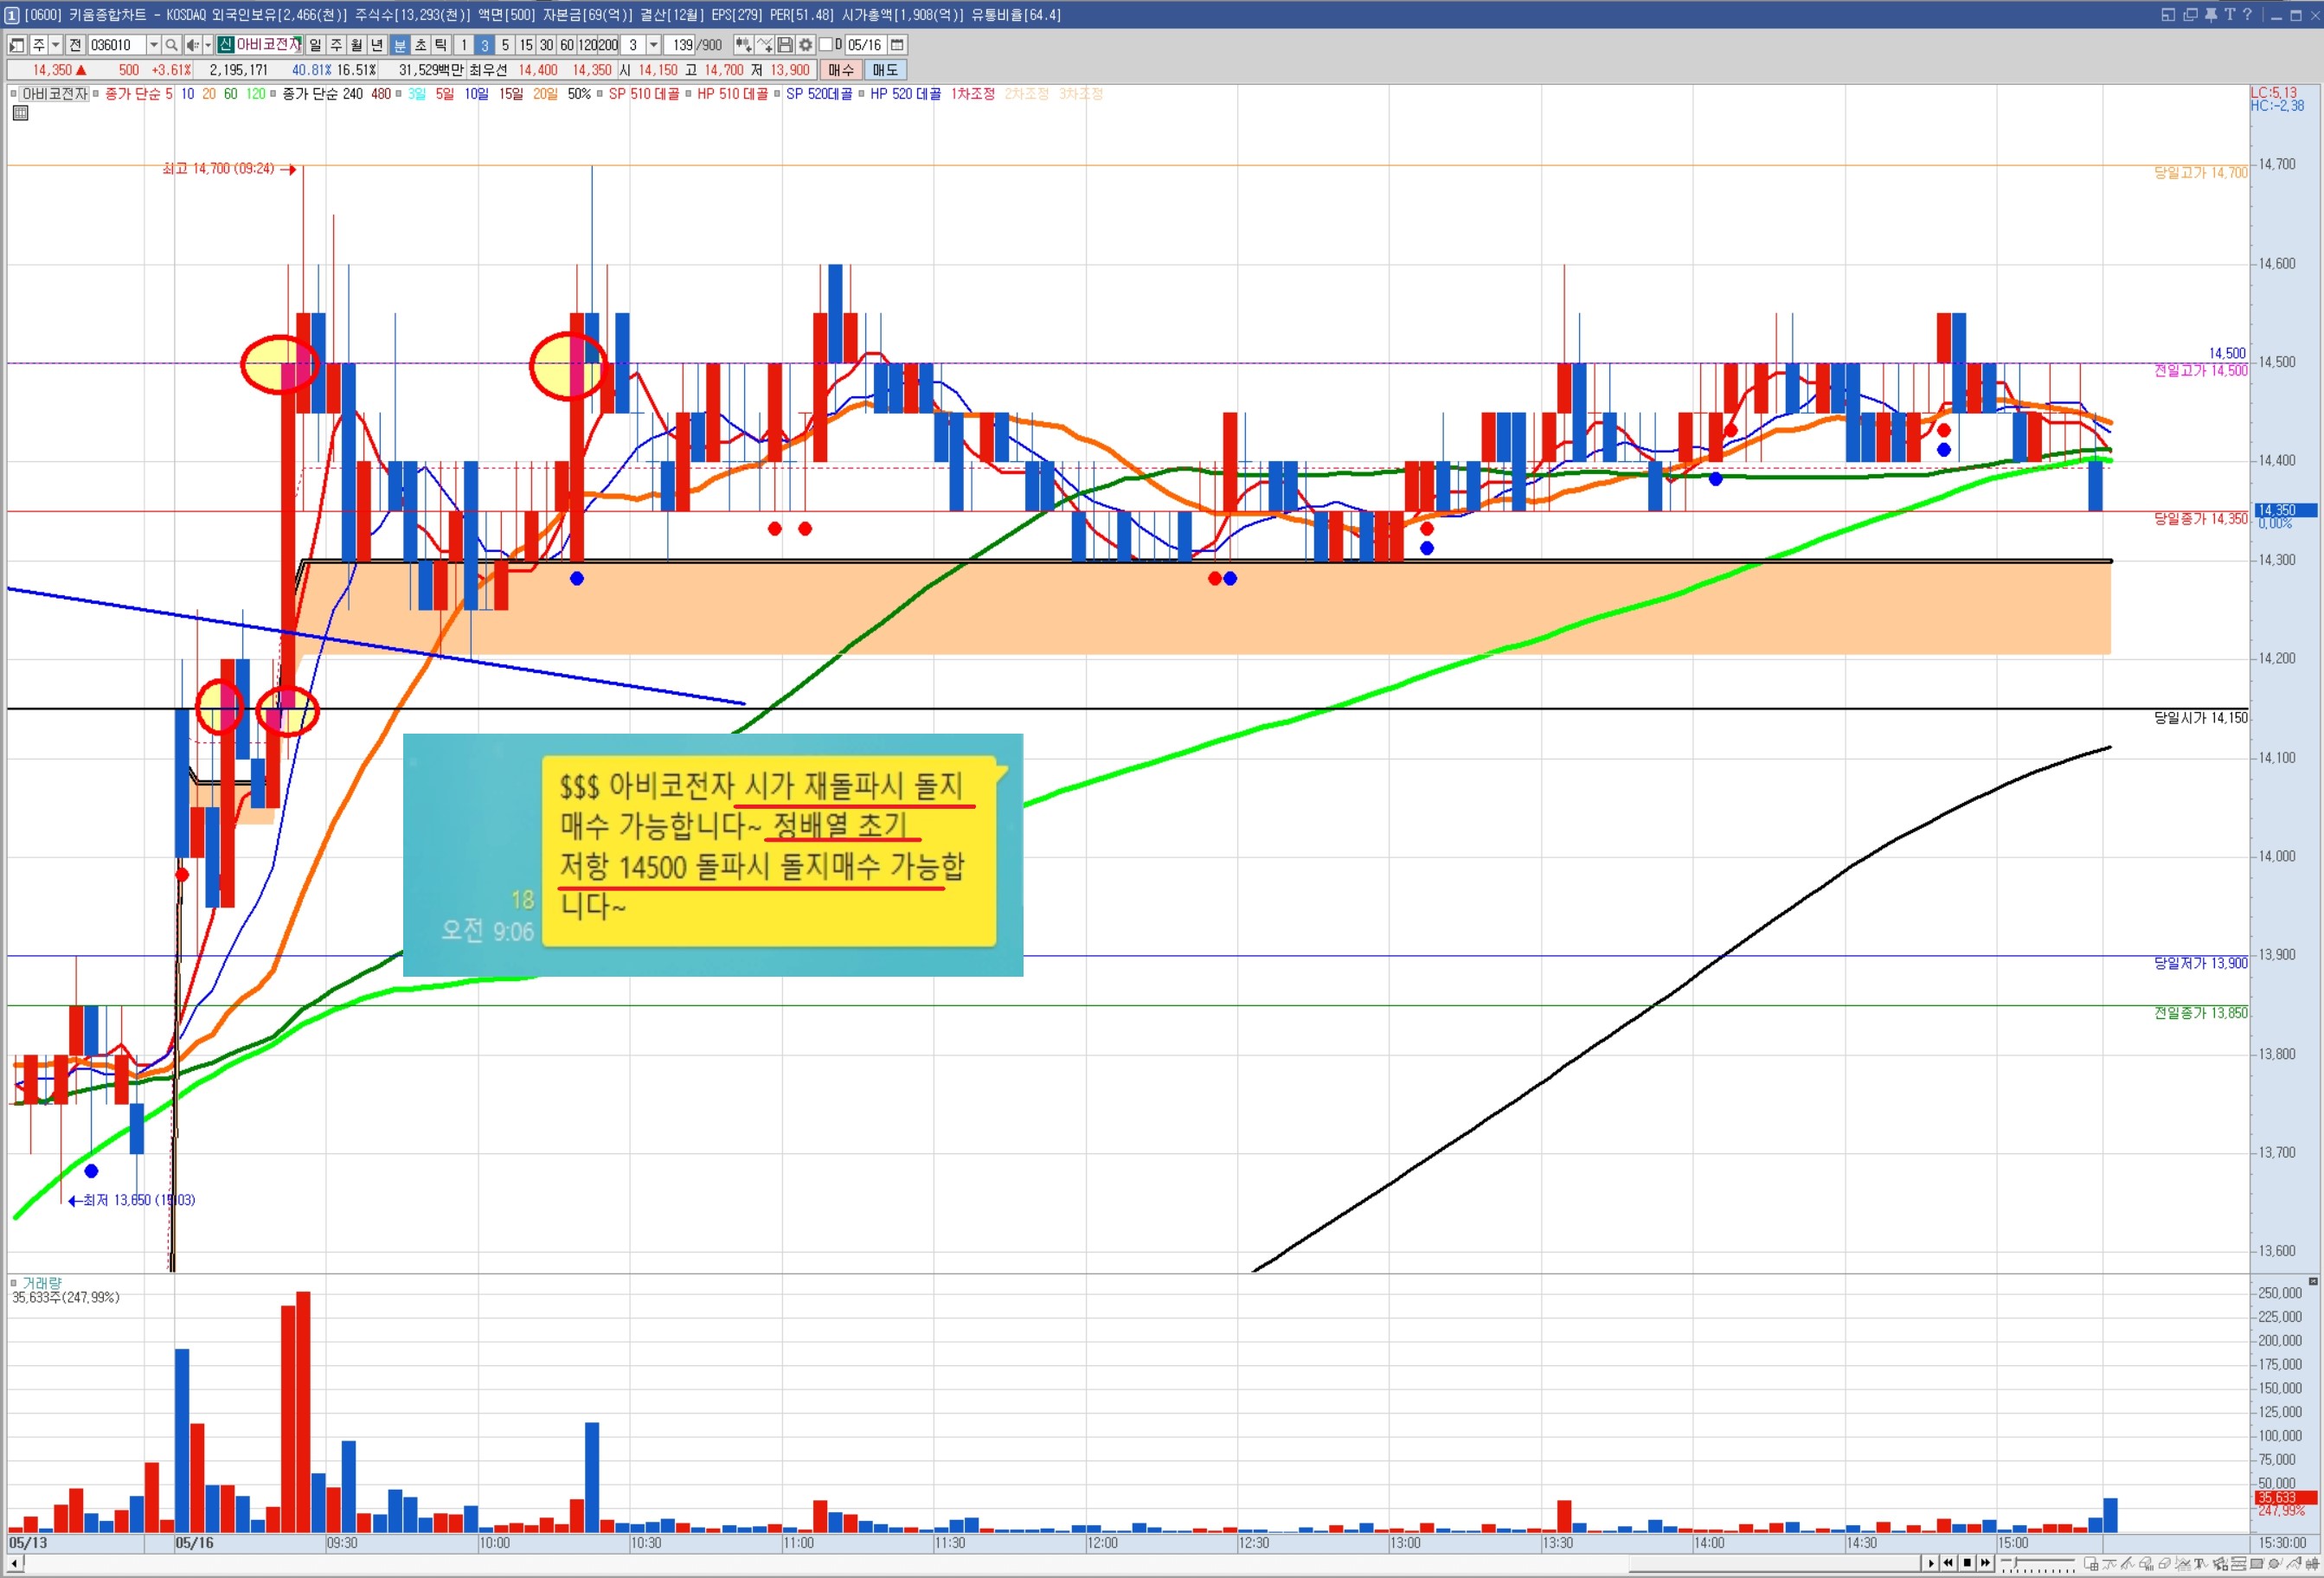The height and width of the screenshot is (1578, 2324).
Task: Select the 15 minute interval tab
Action: [x=526, y=45]
